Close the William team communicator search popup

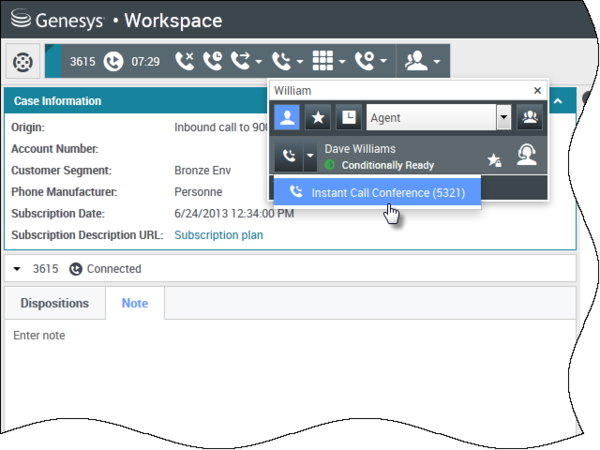pos(537,90)
